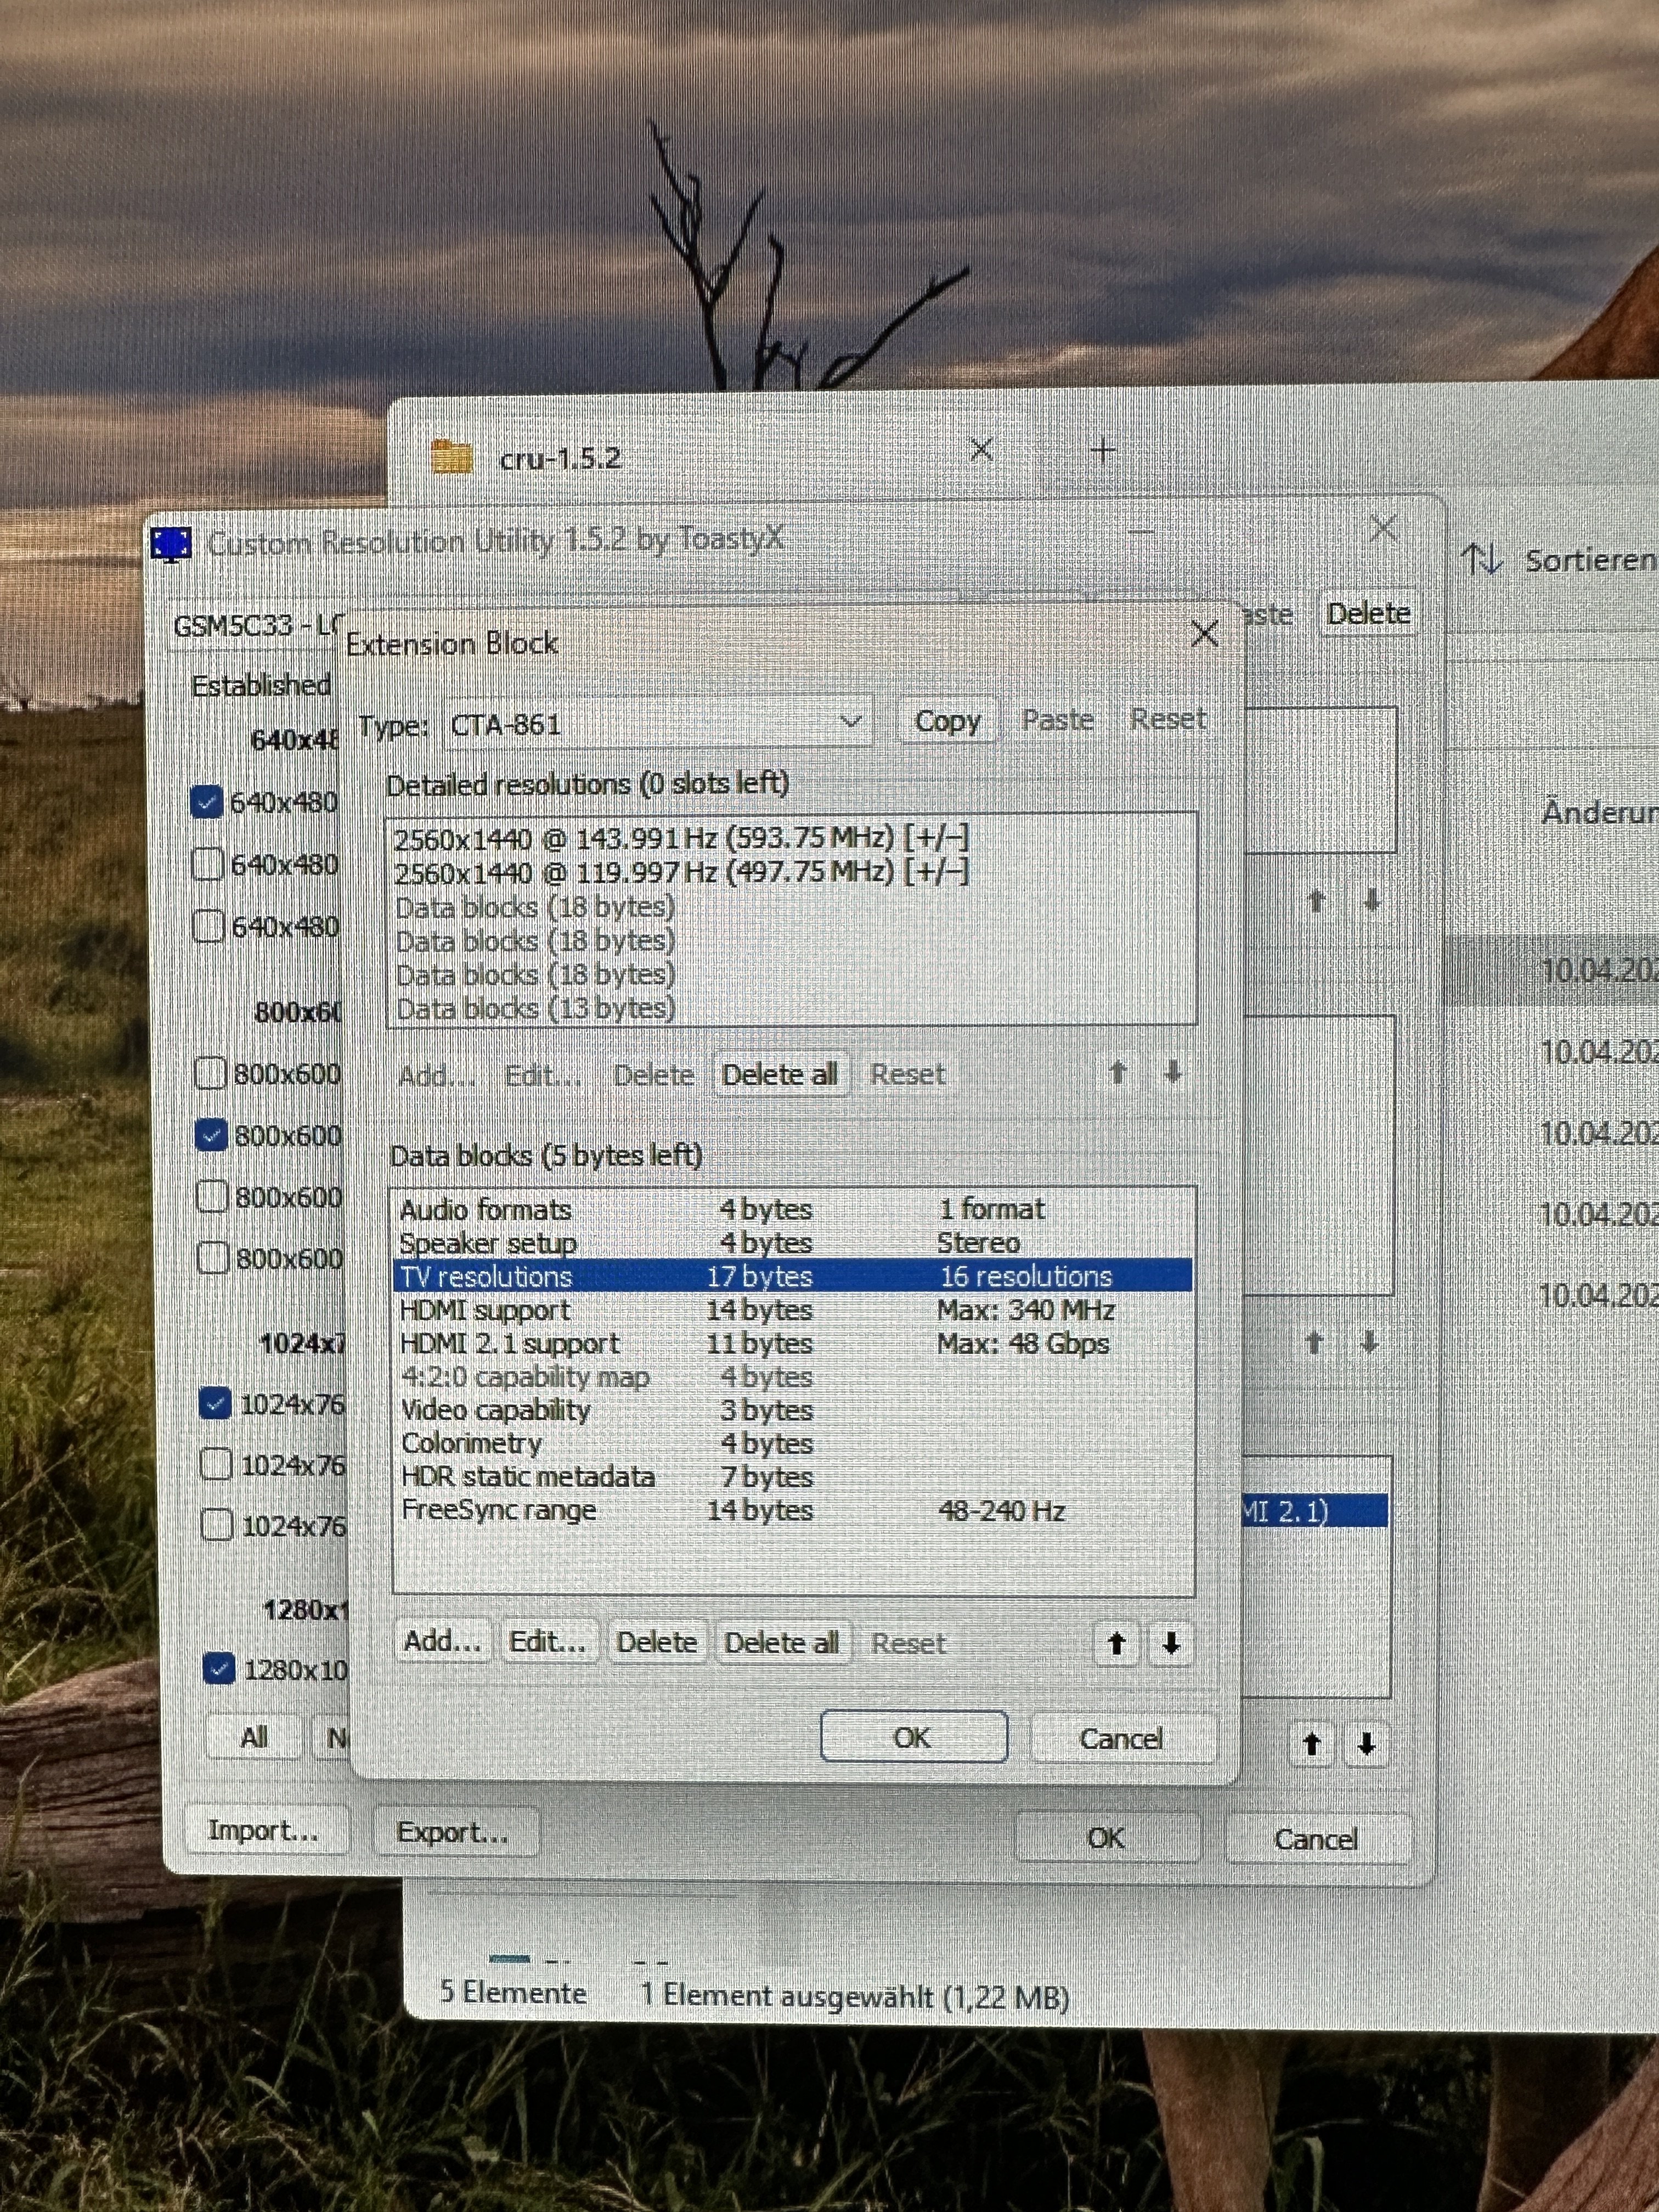Click move-up arrow in Data blocks section

[x=1117, y=1643]
